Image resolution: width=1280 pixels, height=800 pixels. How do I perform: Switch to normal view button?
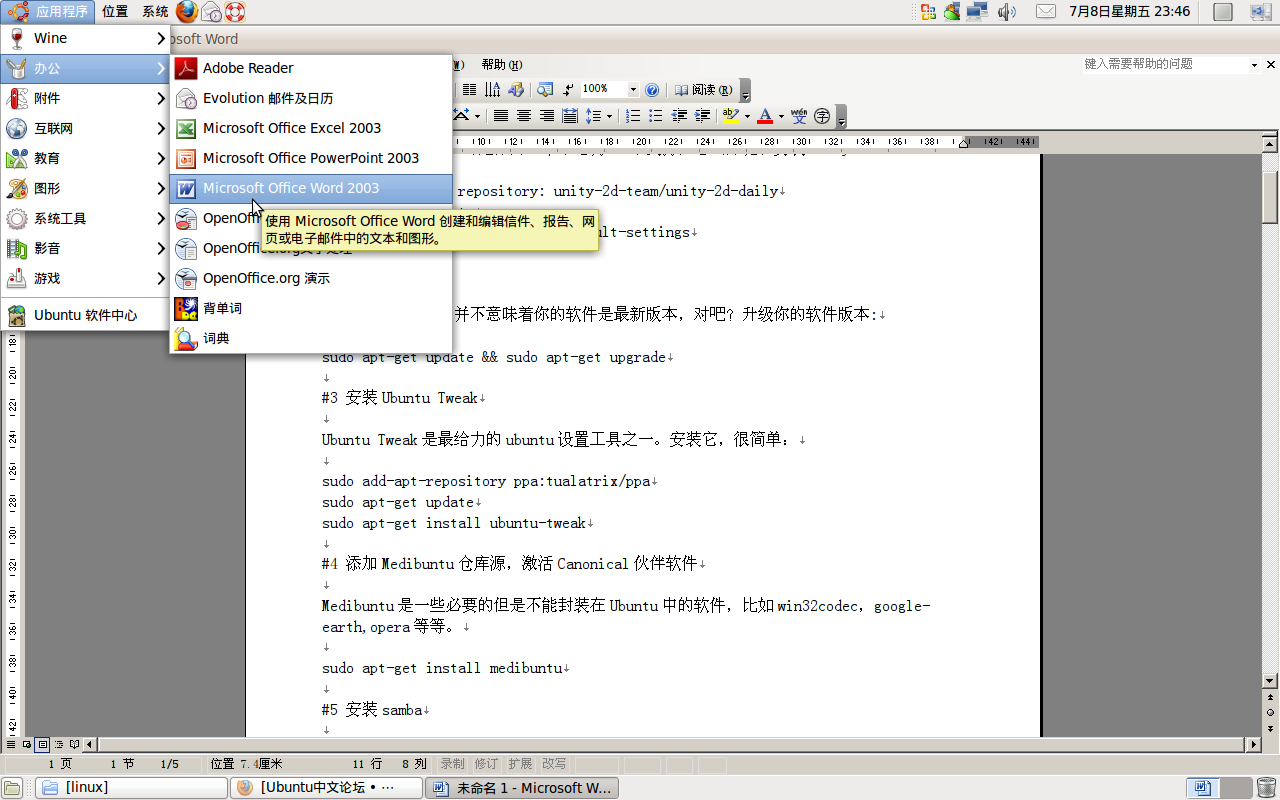[11, 744]
